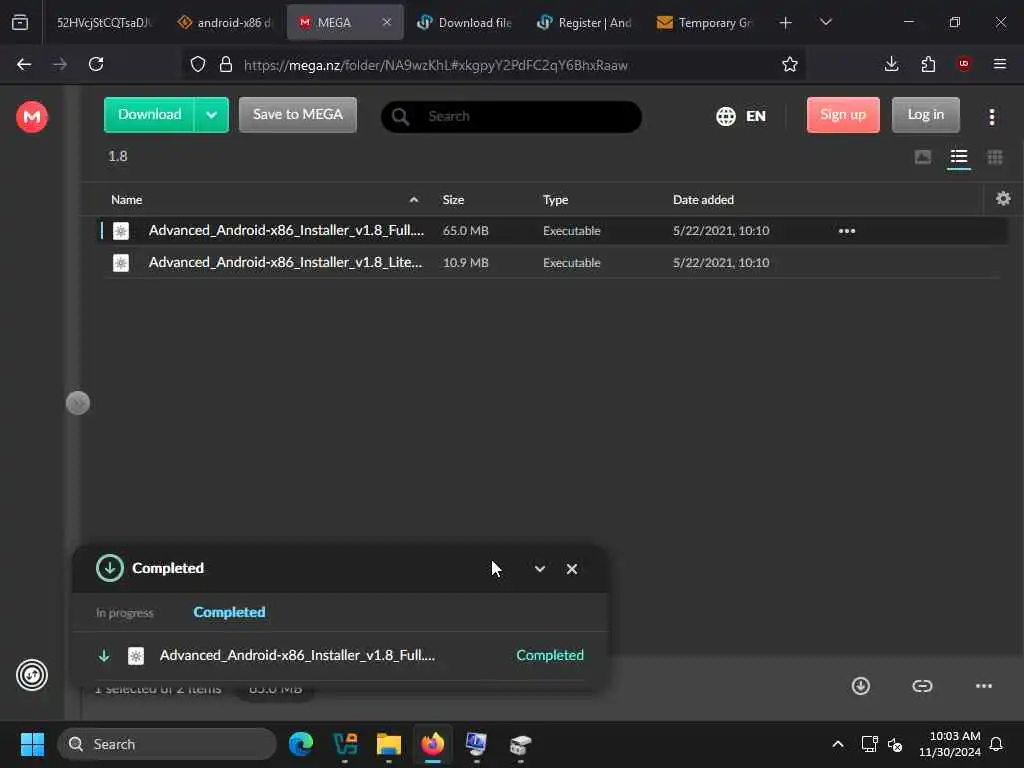Select the grid view icon

point(995,157)
